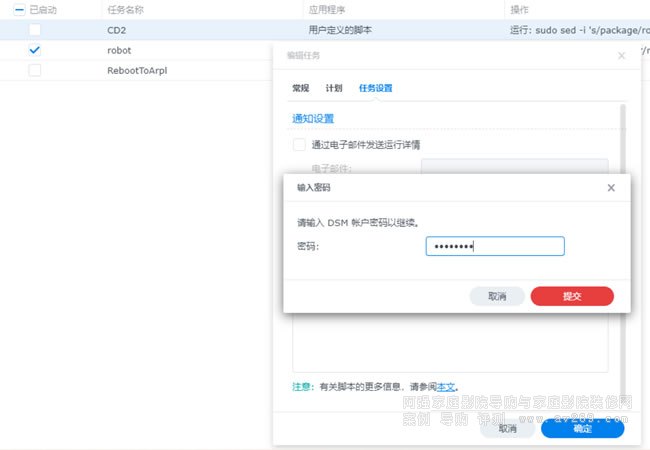Close the 编辑任务 window
This screenshot has width=650, height=450.
click(621, 56)
